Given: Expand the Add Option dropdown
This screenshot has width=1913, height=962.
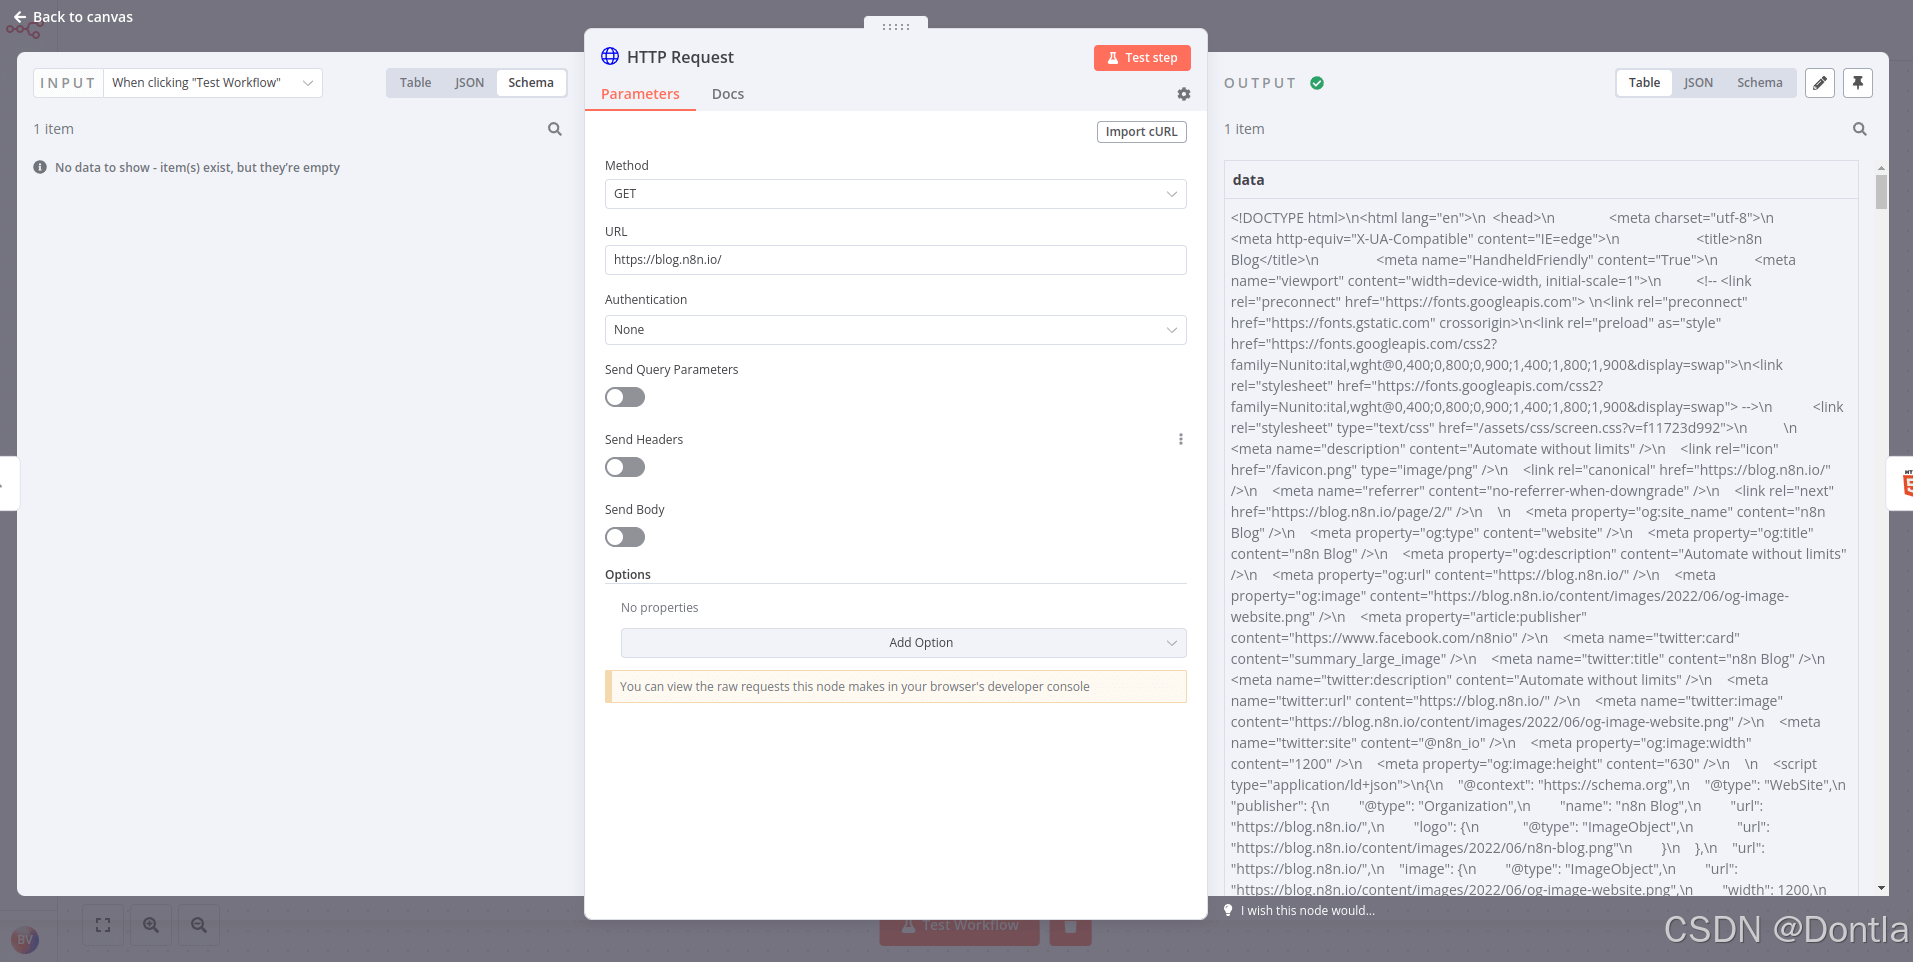Looking at the screenshot, I should (x=904, y=643).
